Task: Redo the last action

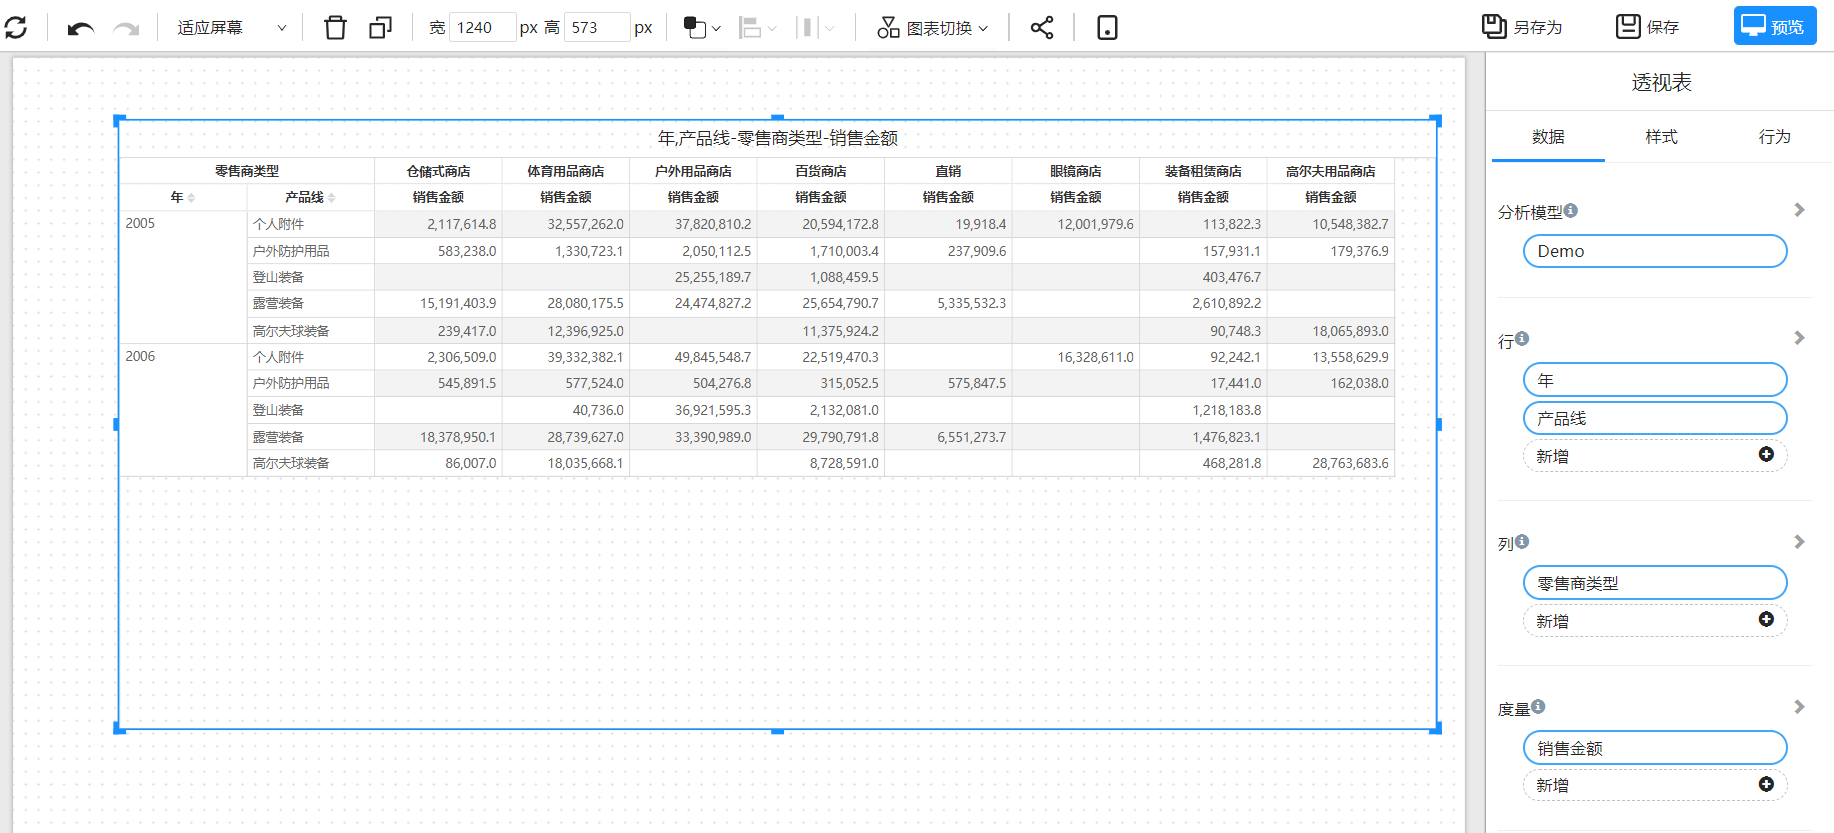Action: coord(126,28)
